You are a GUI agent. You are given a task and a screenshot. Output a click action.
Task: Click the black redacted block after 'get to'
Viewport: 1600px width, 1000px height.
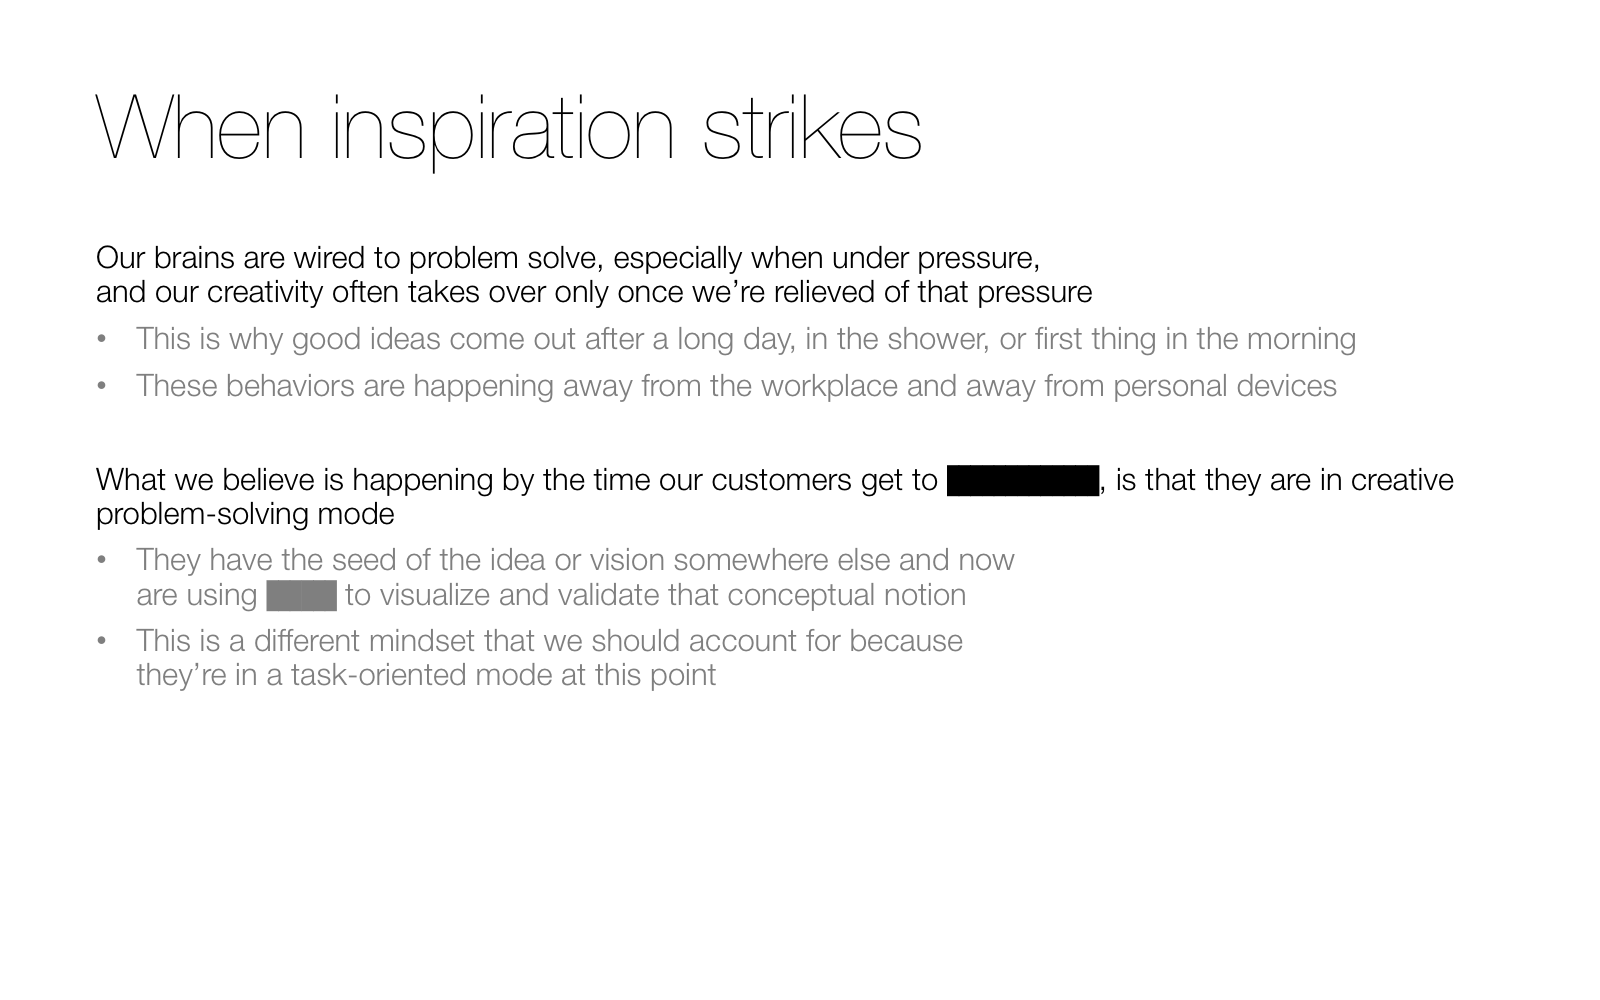pyautogui.click(x=1022, y=481)
